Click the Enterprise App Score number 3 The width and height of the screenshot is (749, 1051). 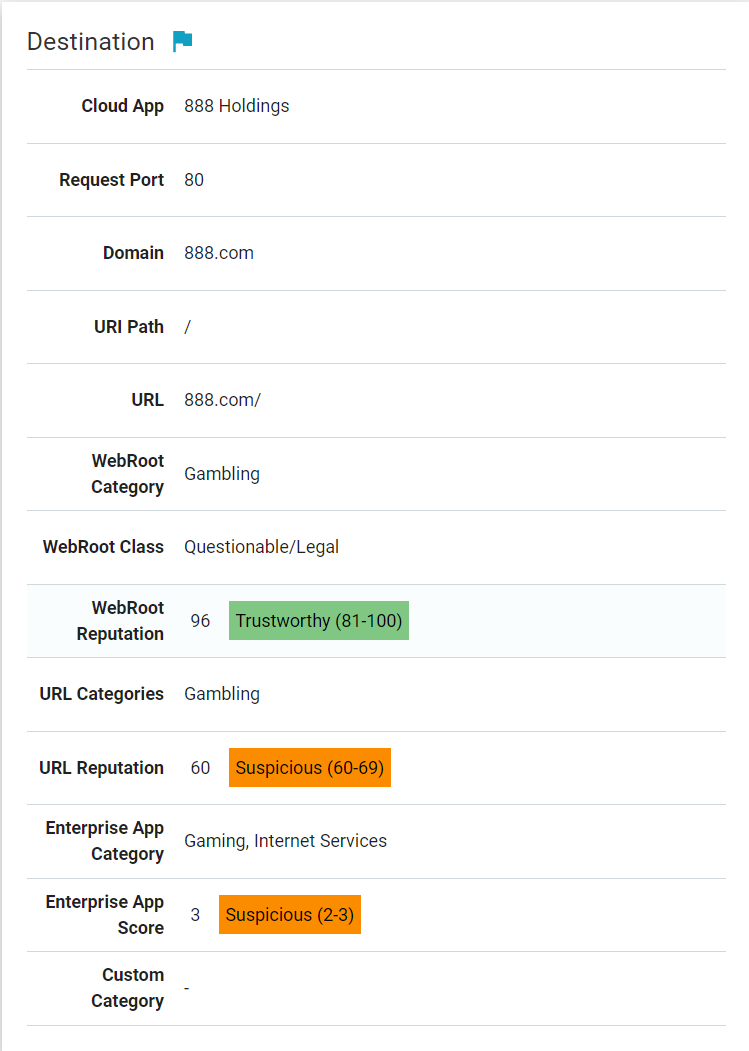pyautogui.click(x=195, y=914)
